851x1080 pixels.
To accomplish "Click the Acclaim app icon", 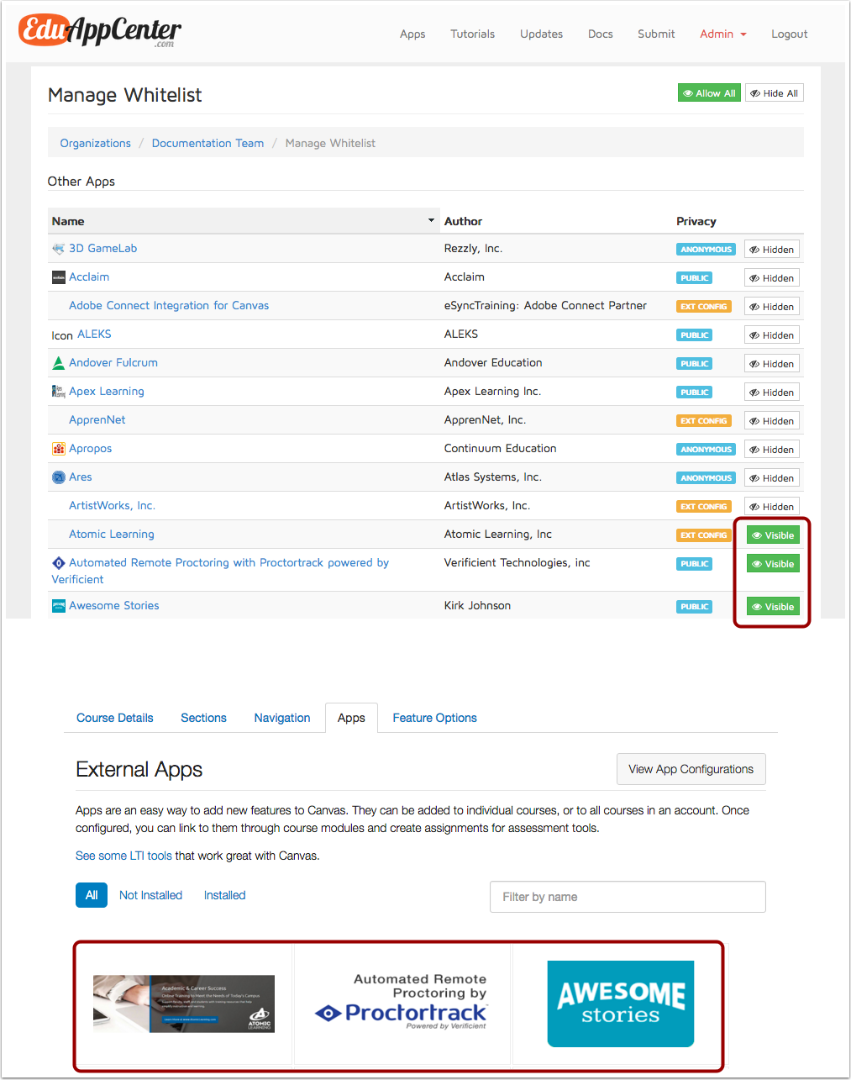I will (x=58, y=277).
